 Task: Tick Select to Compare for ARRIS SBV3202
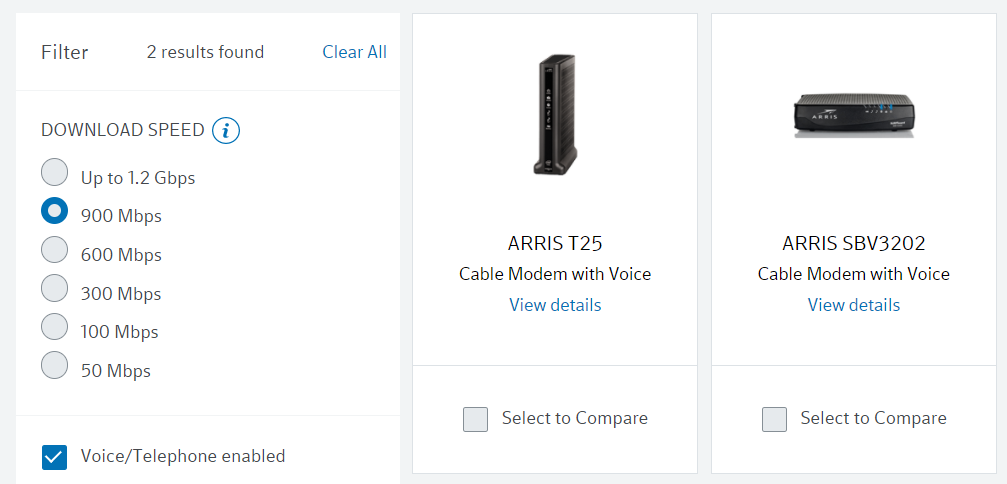coord(774,419)
